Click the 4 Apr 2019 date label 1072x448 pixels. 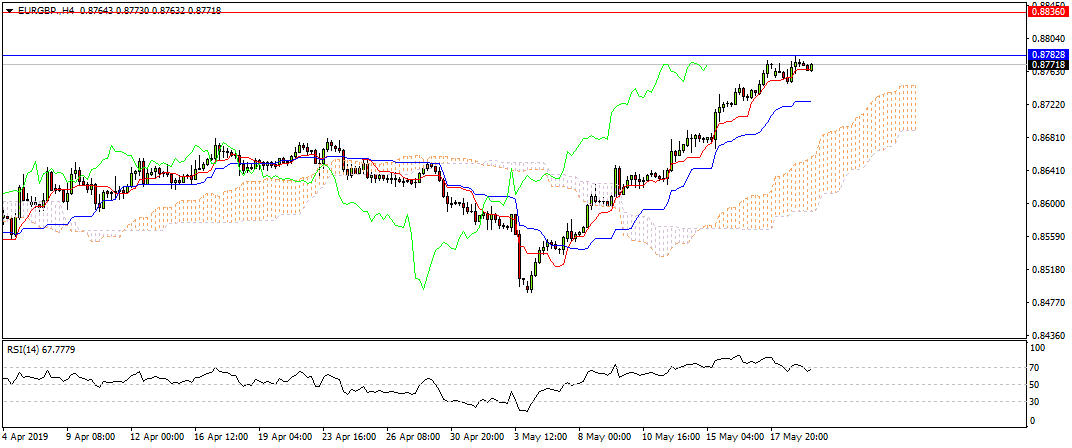[27, 437]
